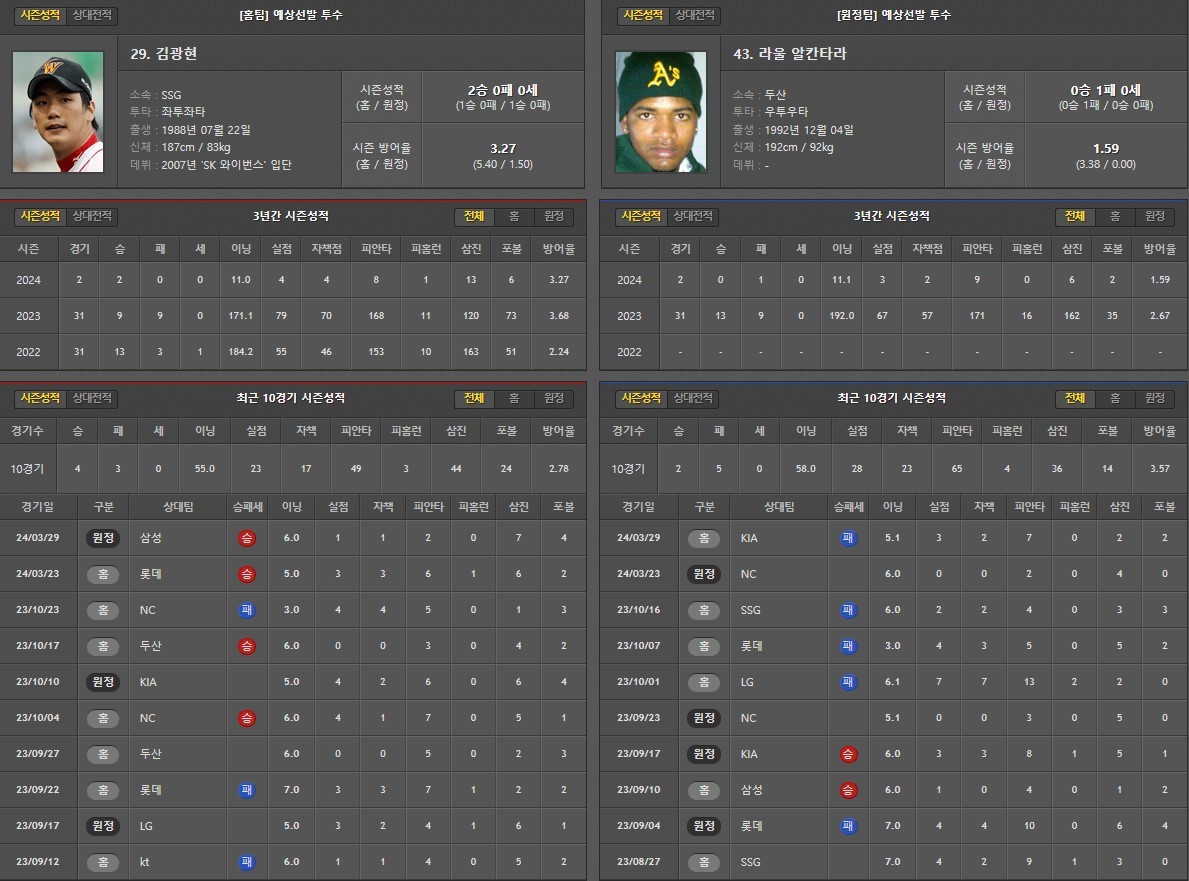Switch to 상대전적 tab in away pitcher header
The image size is (1189, 881).
click(x=695, y=15)
